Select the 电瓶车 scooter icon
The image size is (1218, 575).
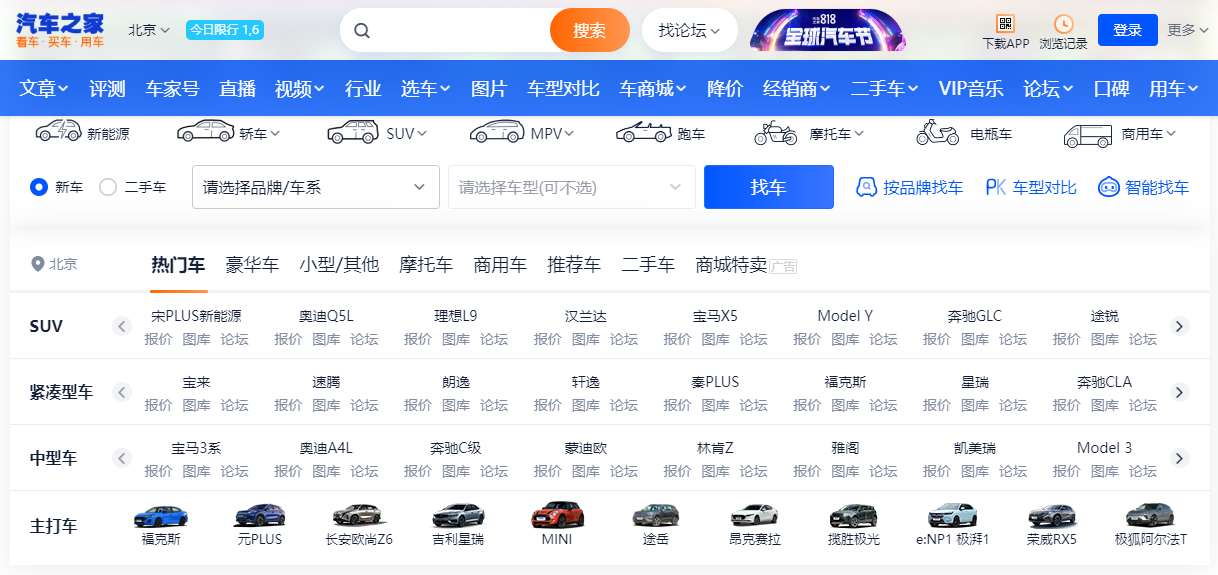tap(938, 132)
